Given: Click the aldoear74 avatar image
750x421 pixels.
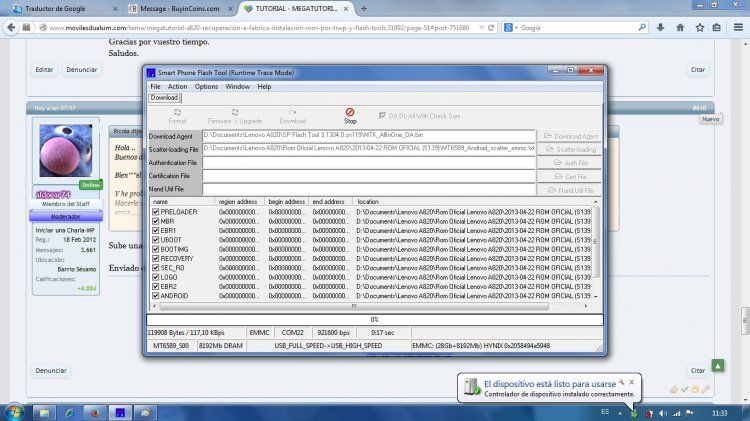Looking at the screenshot, I should pyautogui.click(x=66, y=151).
